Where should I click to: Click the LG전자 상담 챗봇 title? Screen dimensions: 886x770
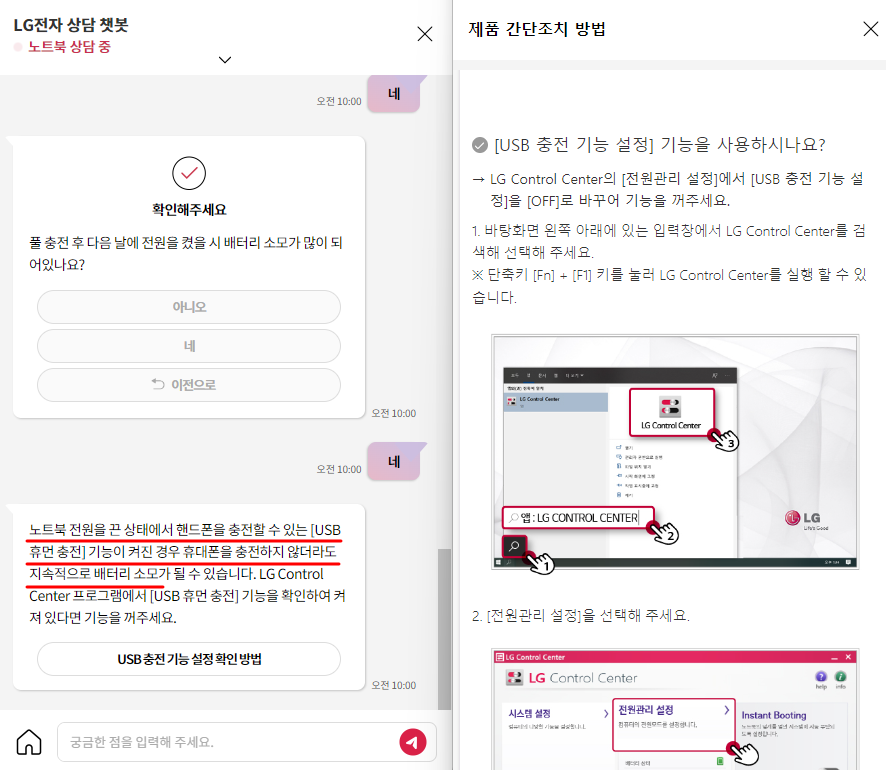71,25
